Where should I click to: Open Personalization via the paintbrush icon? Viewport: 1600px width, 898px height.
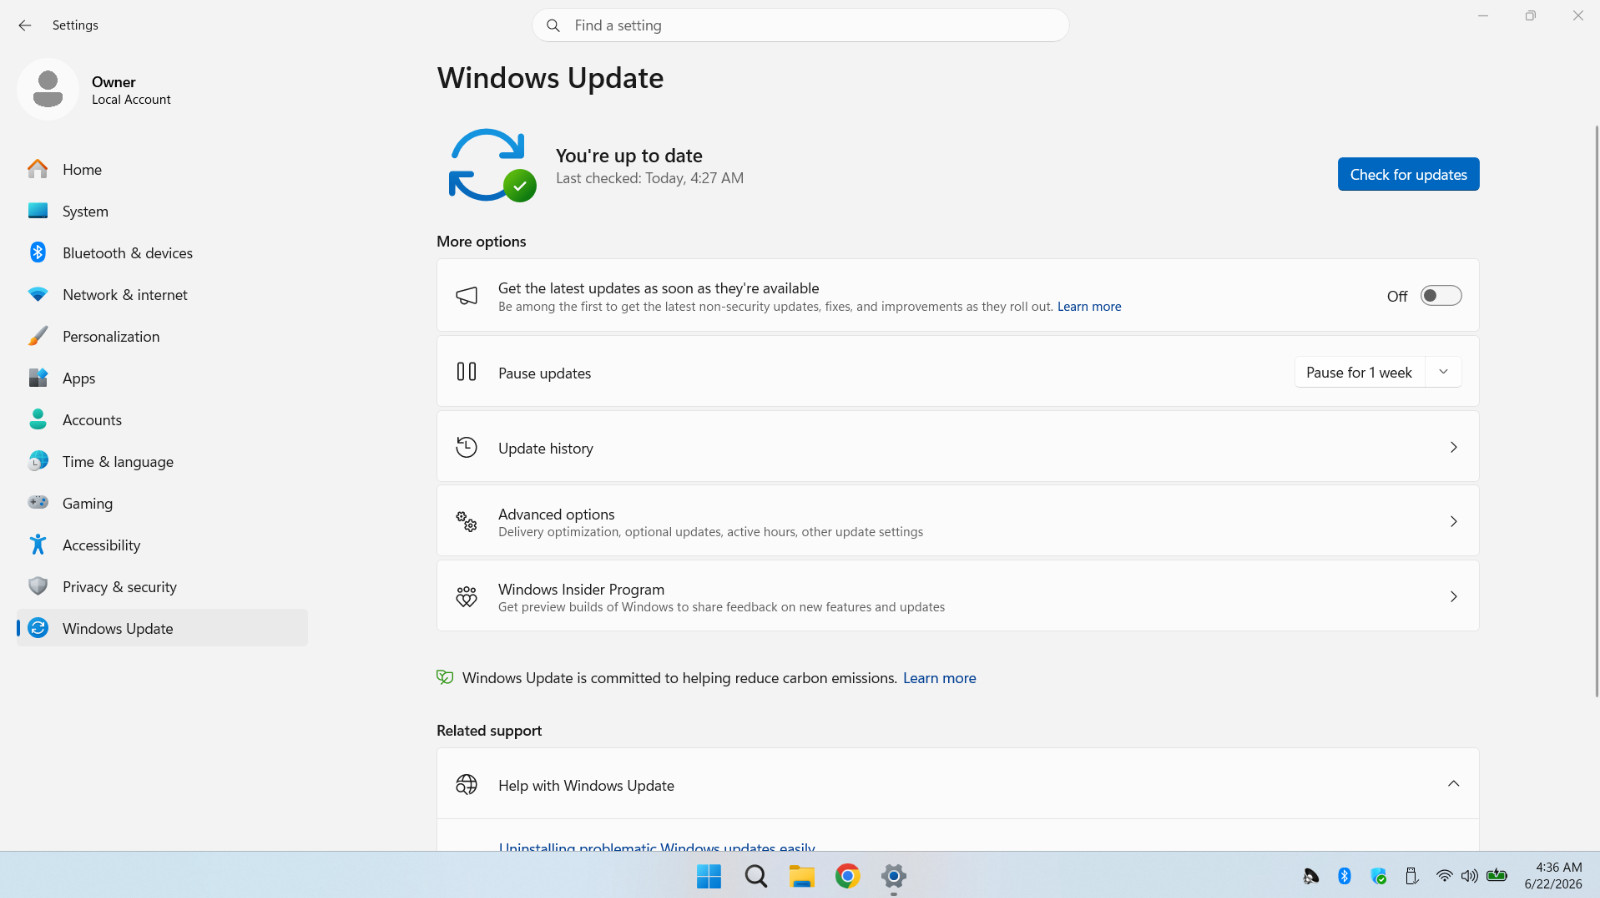pyautogui.click(x=38, y=337)
